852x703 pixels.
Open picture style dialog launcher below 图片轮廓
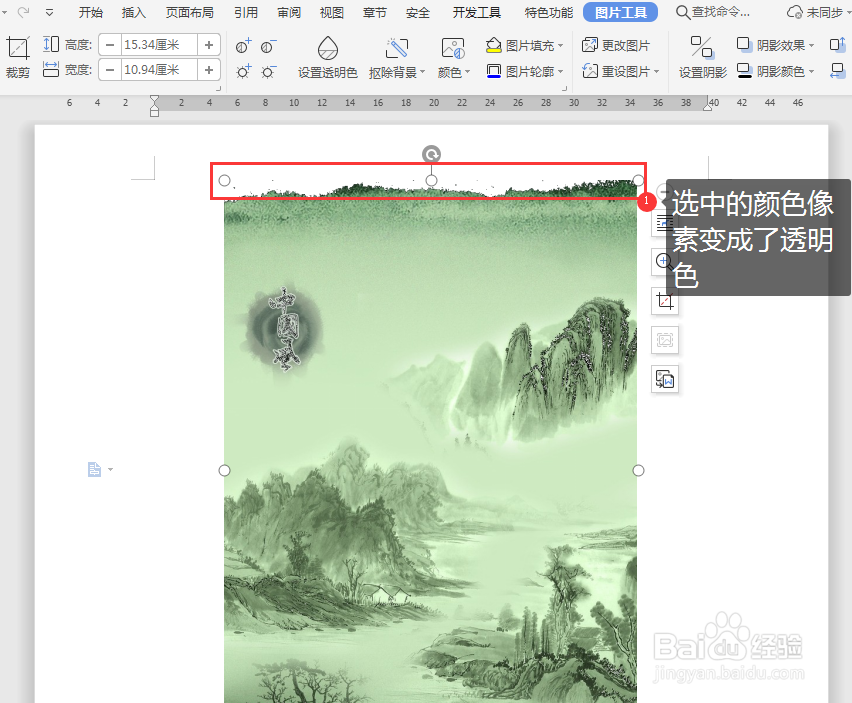(x=565, y=88)
